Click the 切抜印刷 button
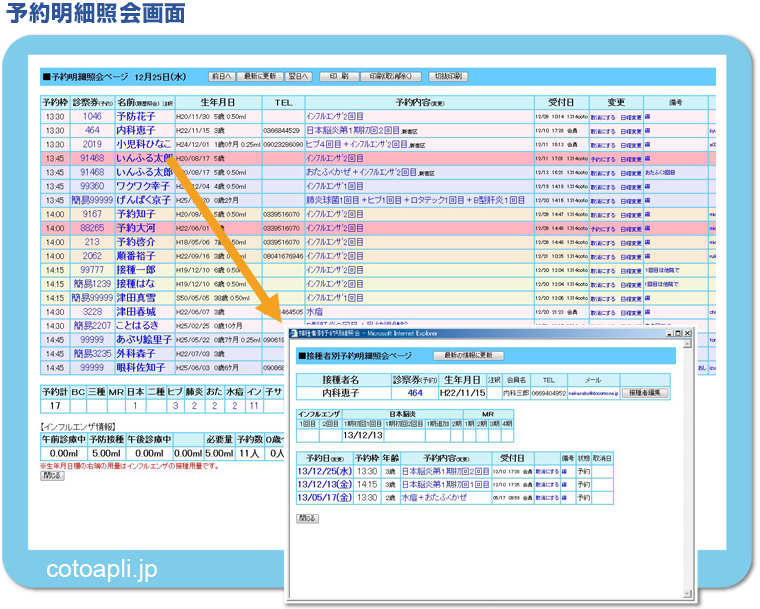Screen dimensions: 760x609 pyautogui.click(x=448, y=77)
